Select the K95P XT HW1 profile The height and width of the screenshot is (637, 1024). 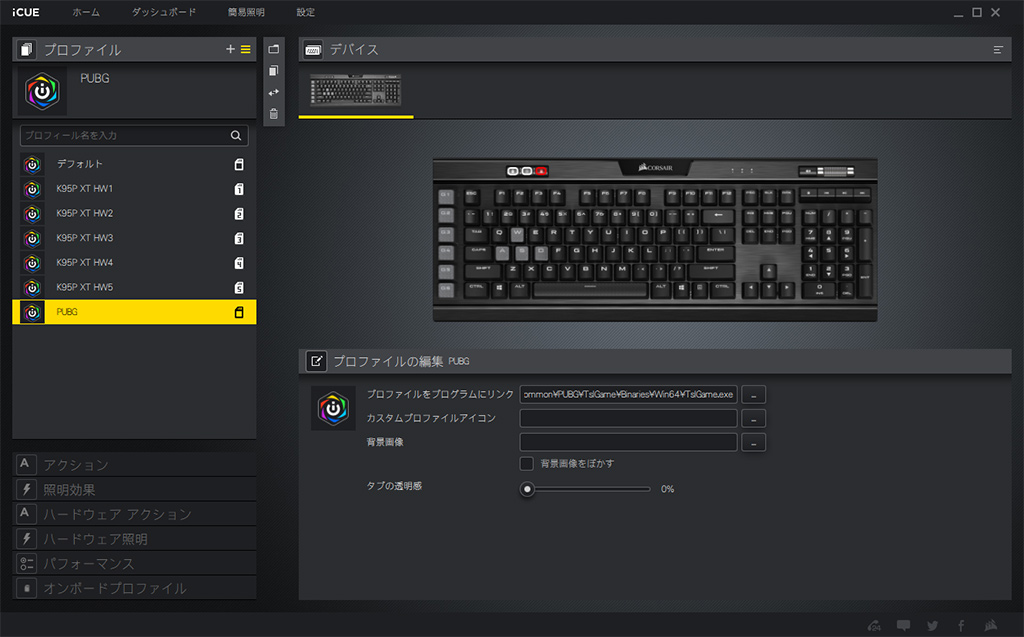135,189
